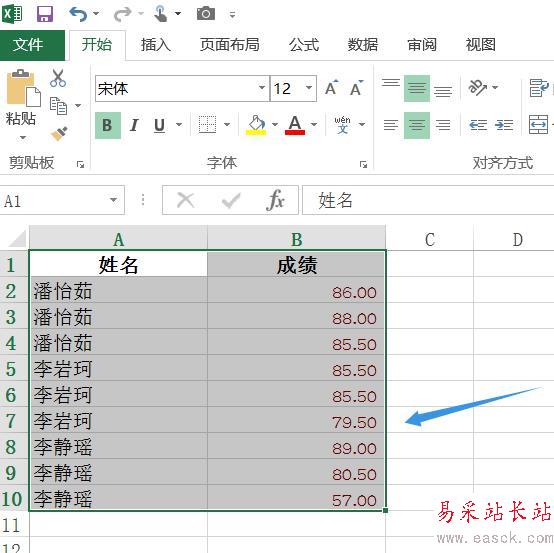This screenshot has height=553, width=554.
Task: Toggle center horizontal alignment
Action: point(417,125)
